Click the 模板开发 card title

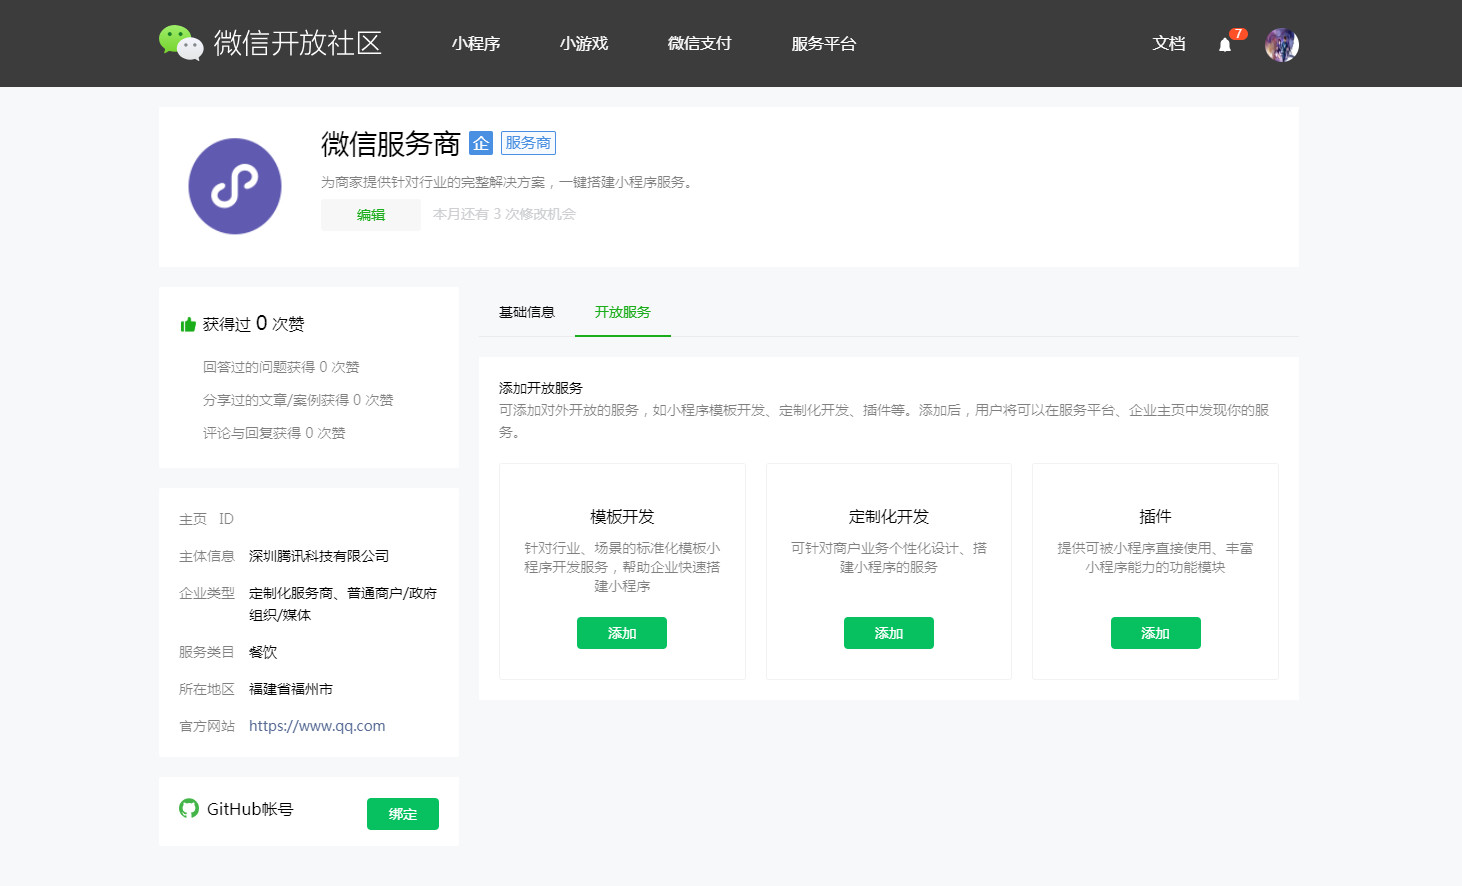(x=622, y=517)
